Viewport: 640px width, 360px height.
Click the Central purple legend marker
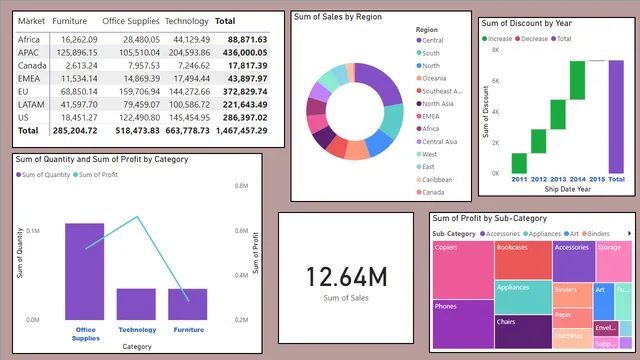pyautogui.click(x=418, y=40)
